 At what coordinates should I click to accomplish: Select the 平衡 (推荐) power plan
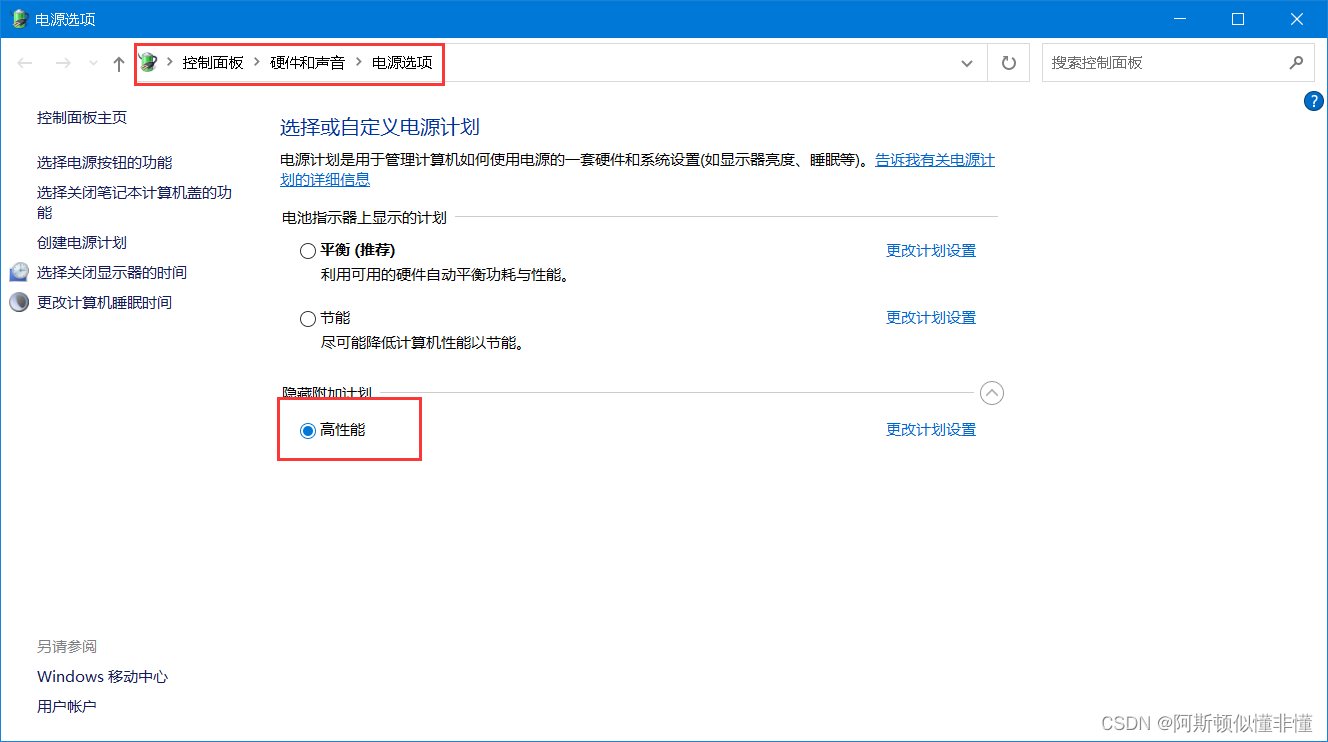[308, 251]
